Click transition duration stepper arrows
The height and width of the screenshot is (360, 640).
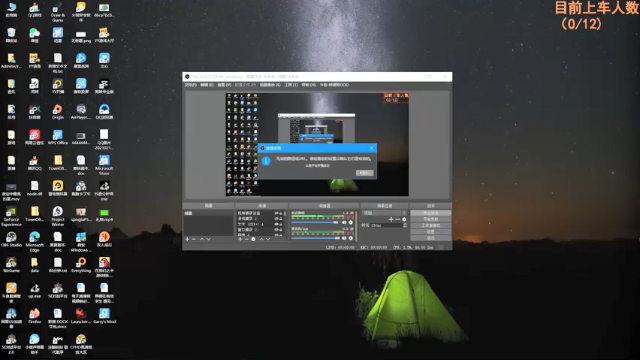405,225
